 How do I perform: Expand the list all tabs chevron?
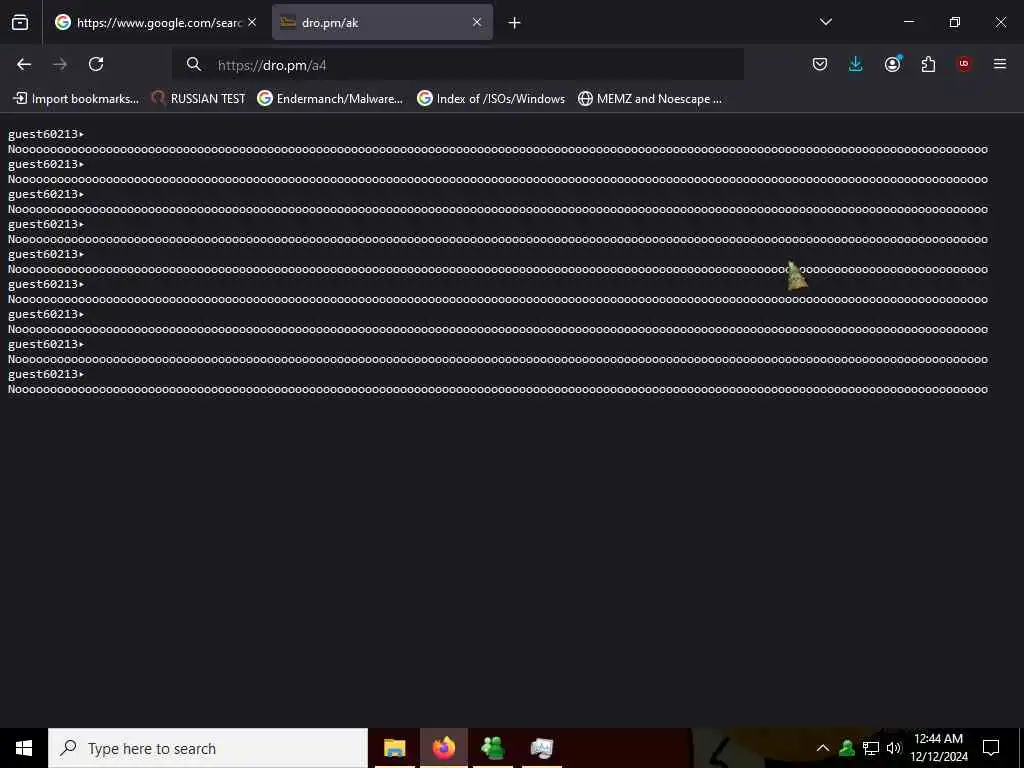point(825,22)
